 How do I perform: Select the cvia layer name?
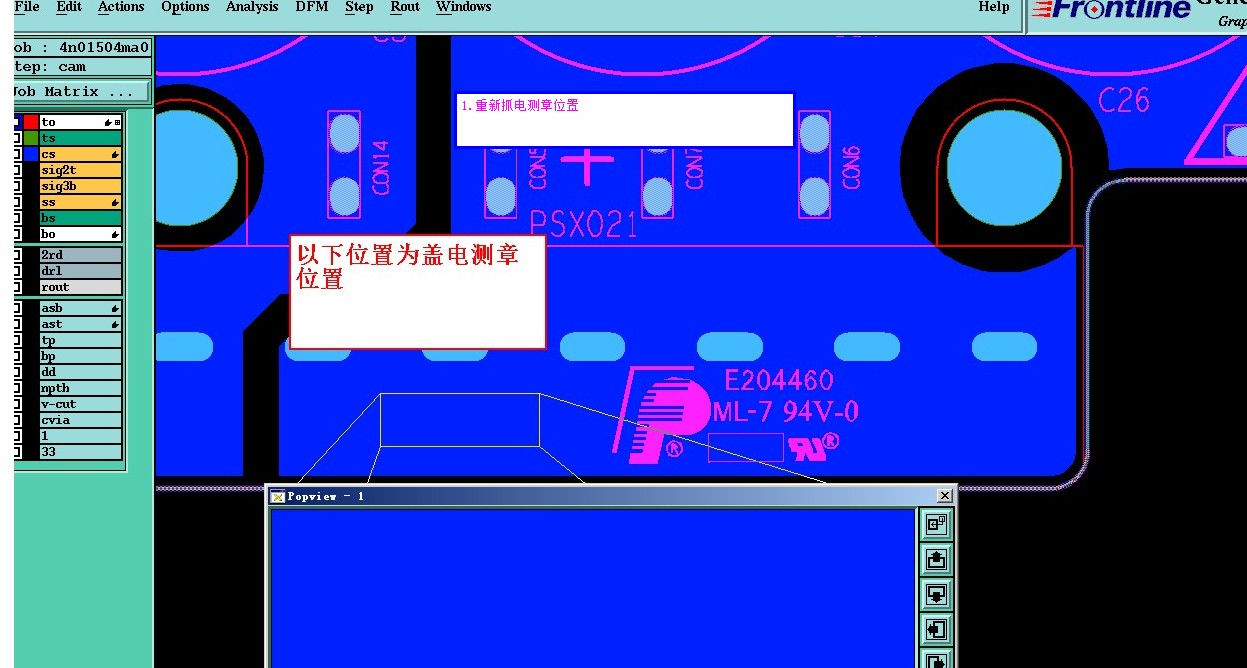tap(80, 420)
